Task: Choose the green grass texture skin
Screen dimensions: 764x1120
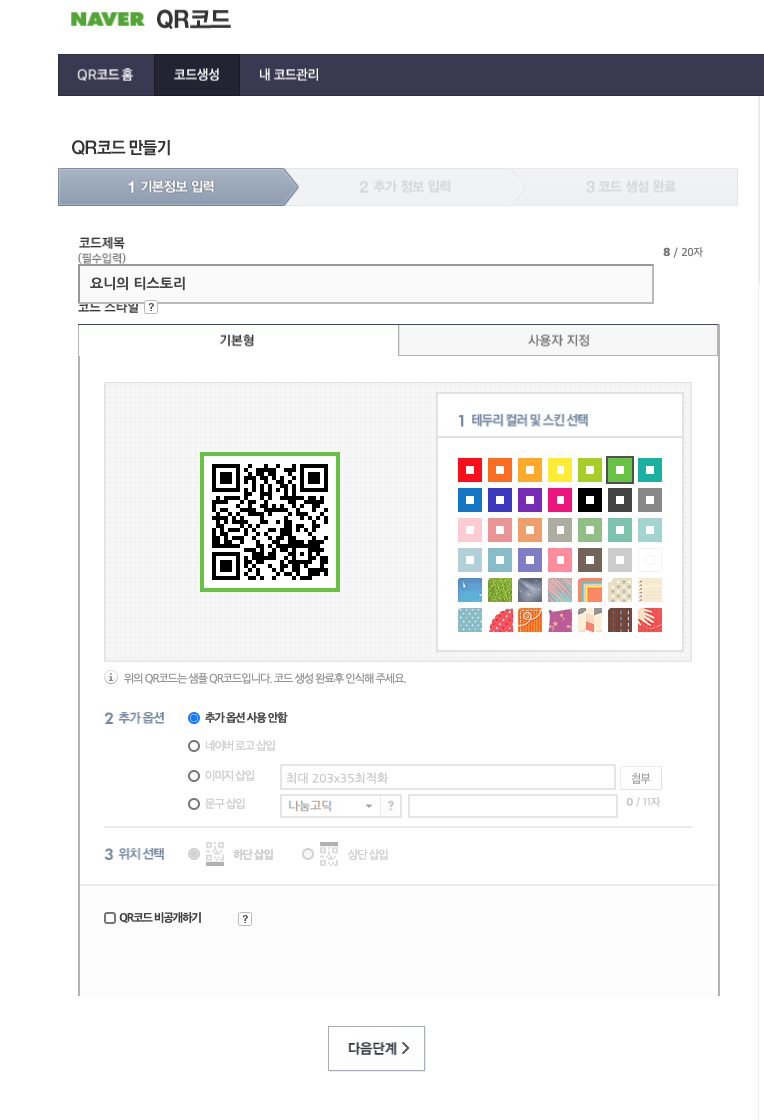Action: click(500, 590)
